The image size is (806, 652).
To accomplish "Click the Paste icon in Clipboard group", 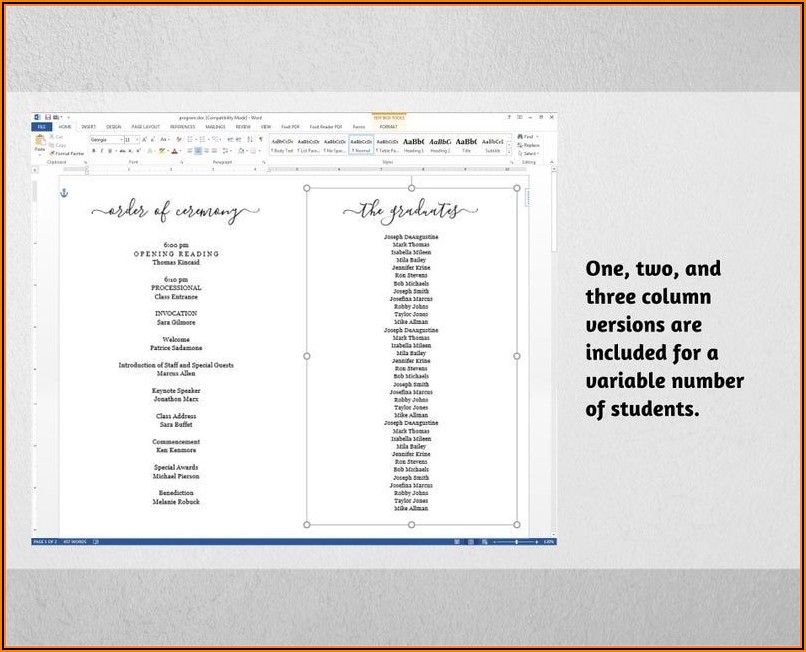I will coord(40,143).
